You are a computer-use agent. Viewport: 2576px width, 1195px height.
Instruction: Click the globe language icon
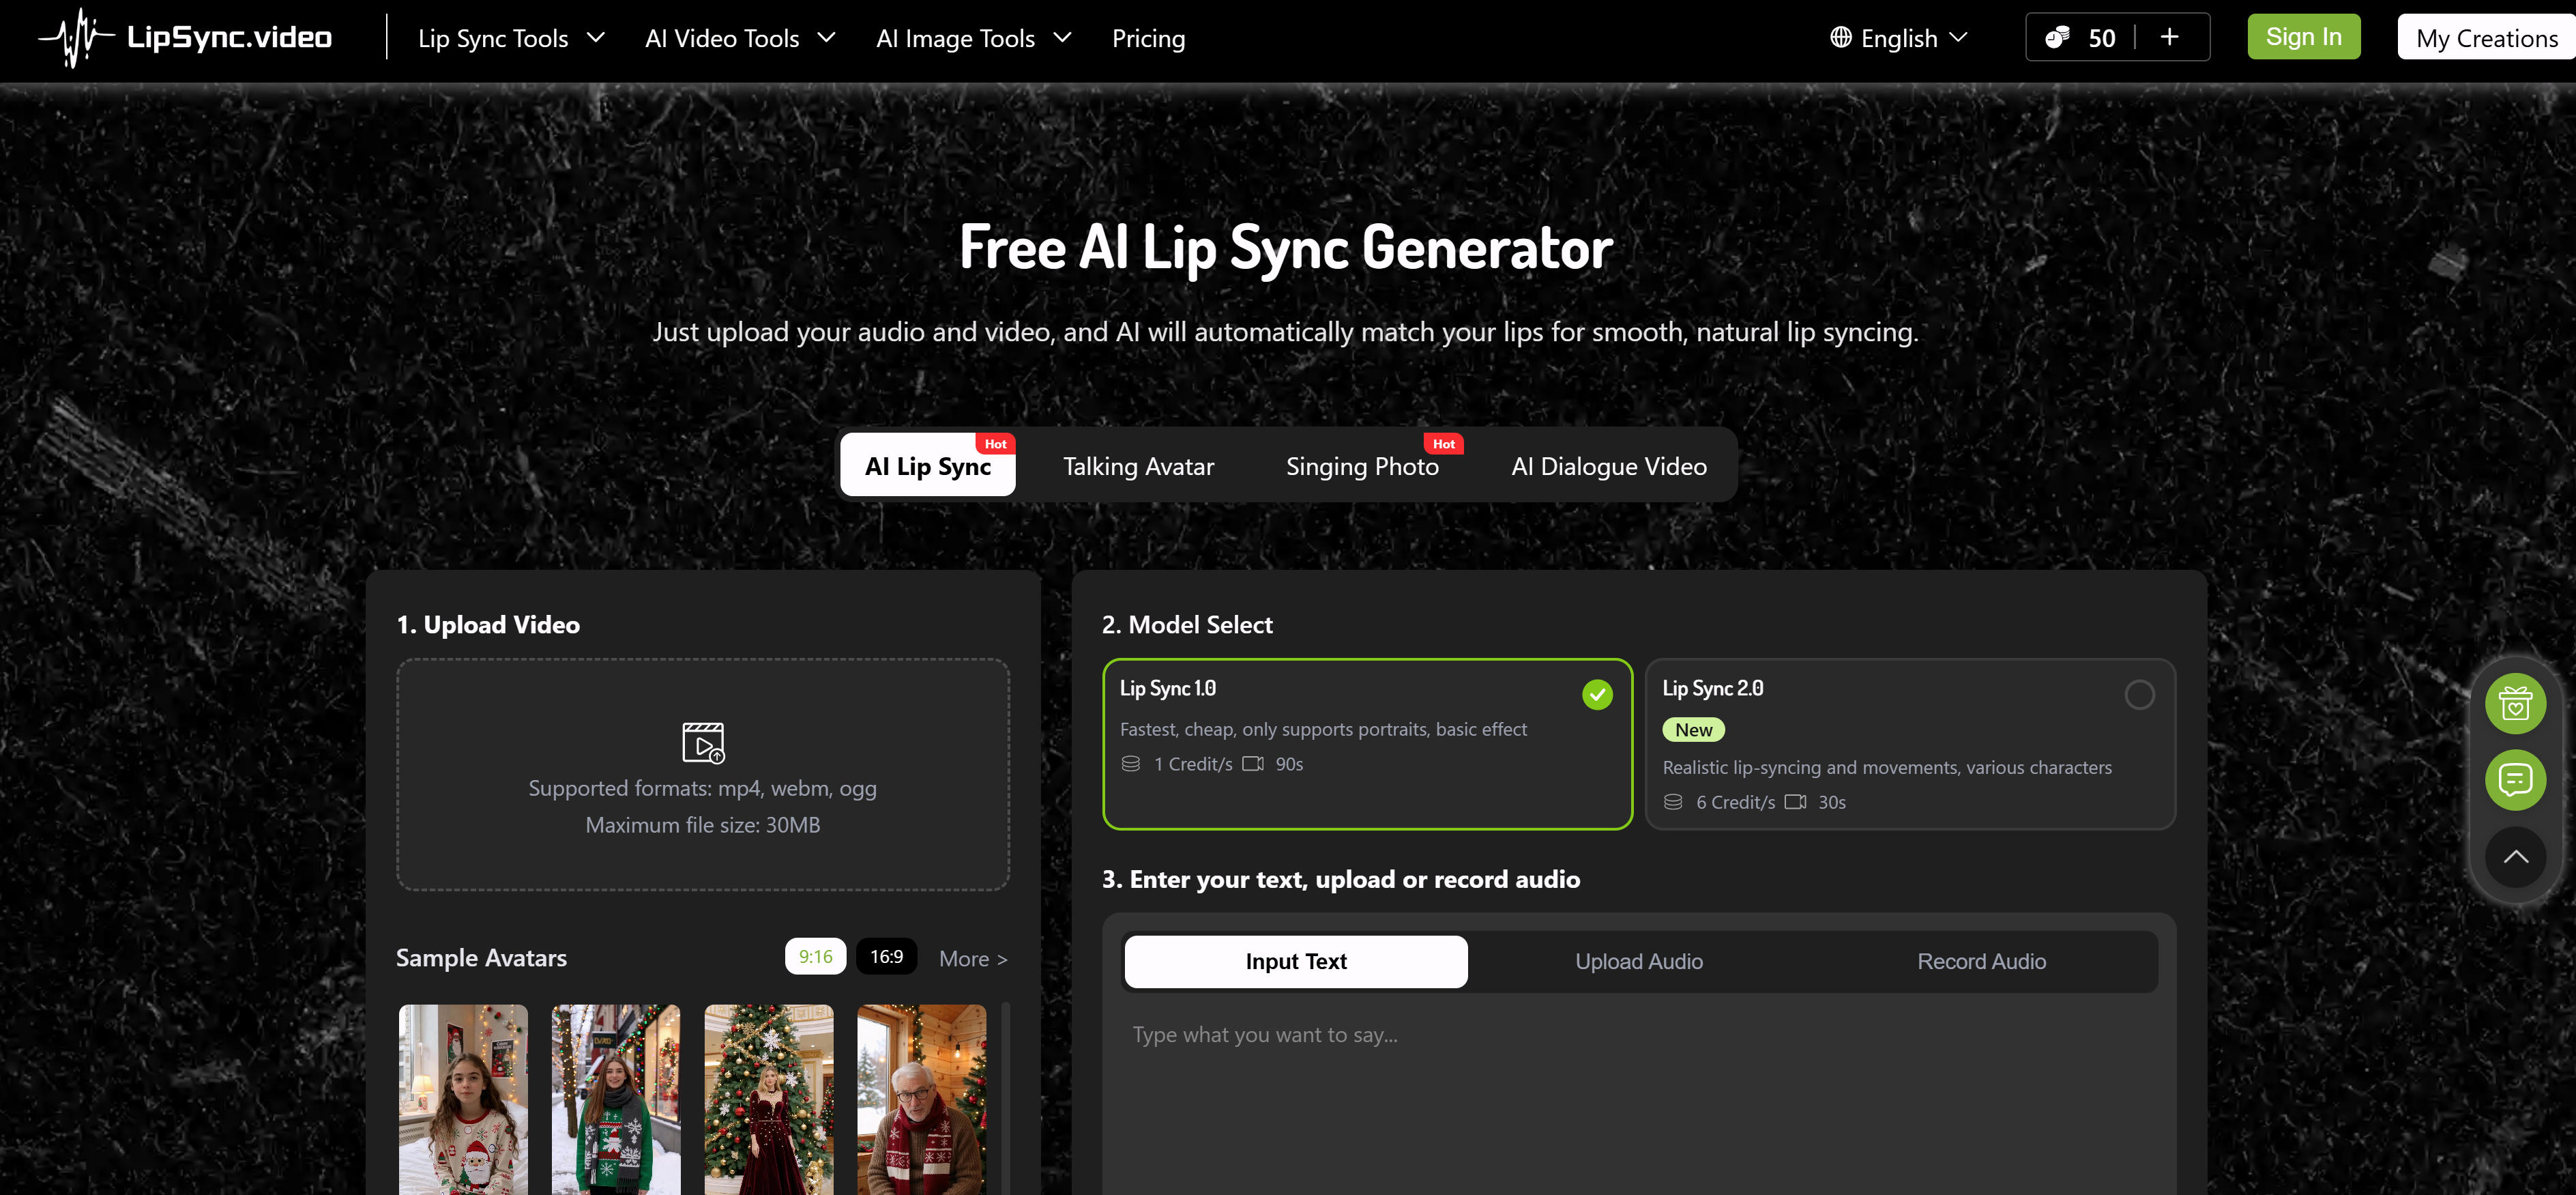[1840, 38]
